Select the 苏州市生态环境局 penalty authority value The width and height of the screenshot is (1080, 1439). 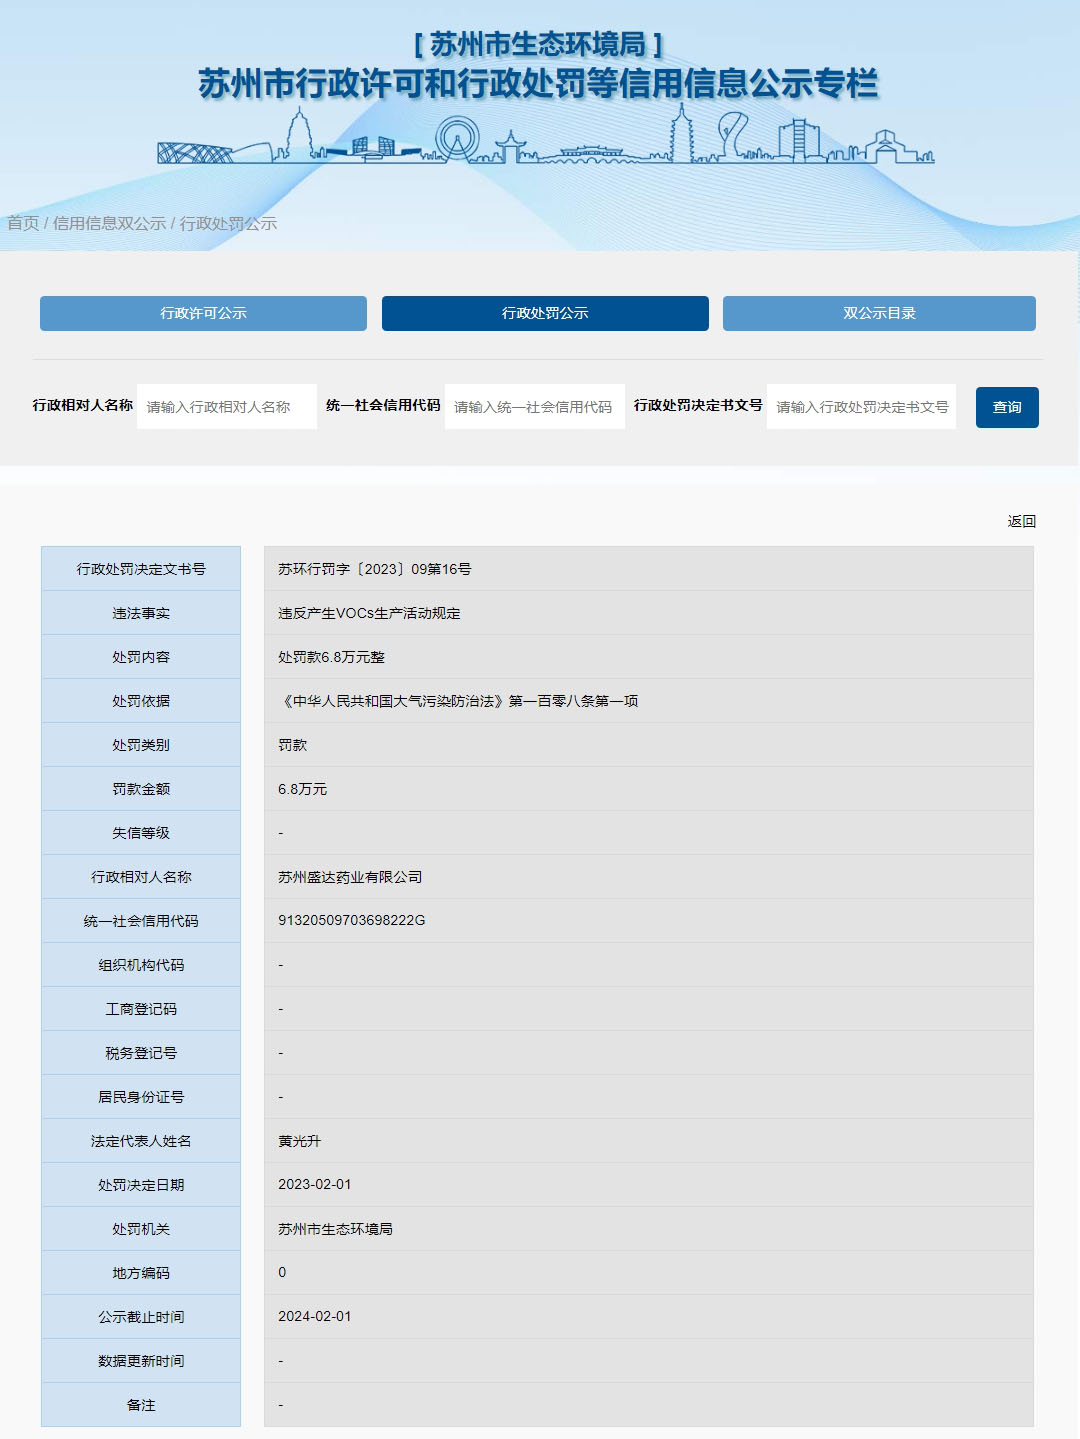tap(335, 1229)
